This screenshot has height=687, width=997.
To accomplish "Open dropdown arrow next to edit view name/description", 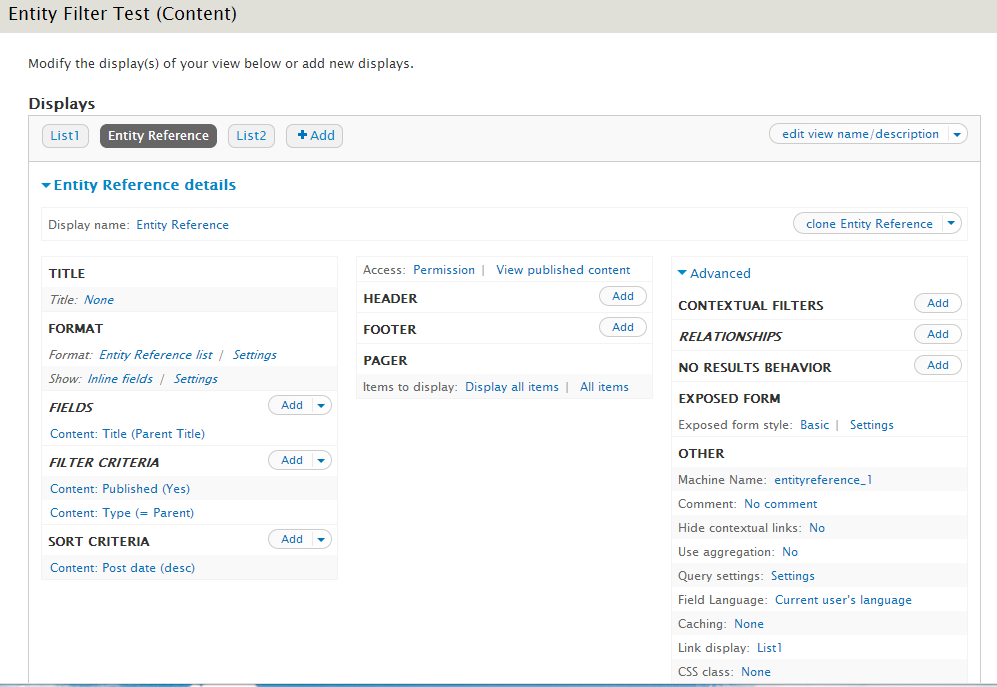I will [x=957, y=134].
